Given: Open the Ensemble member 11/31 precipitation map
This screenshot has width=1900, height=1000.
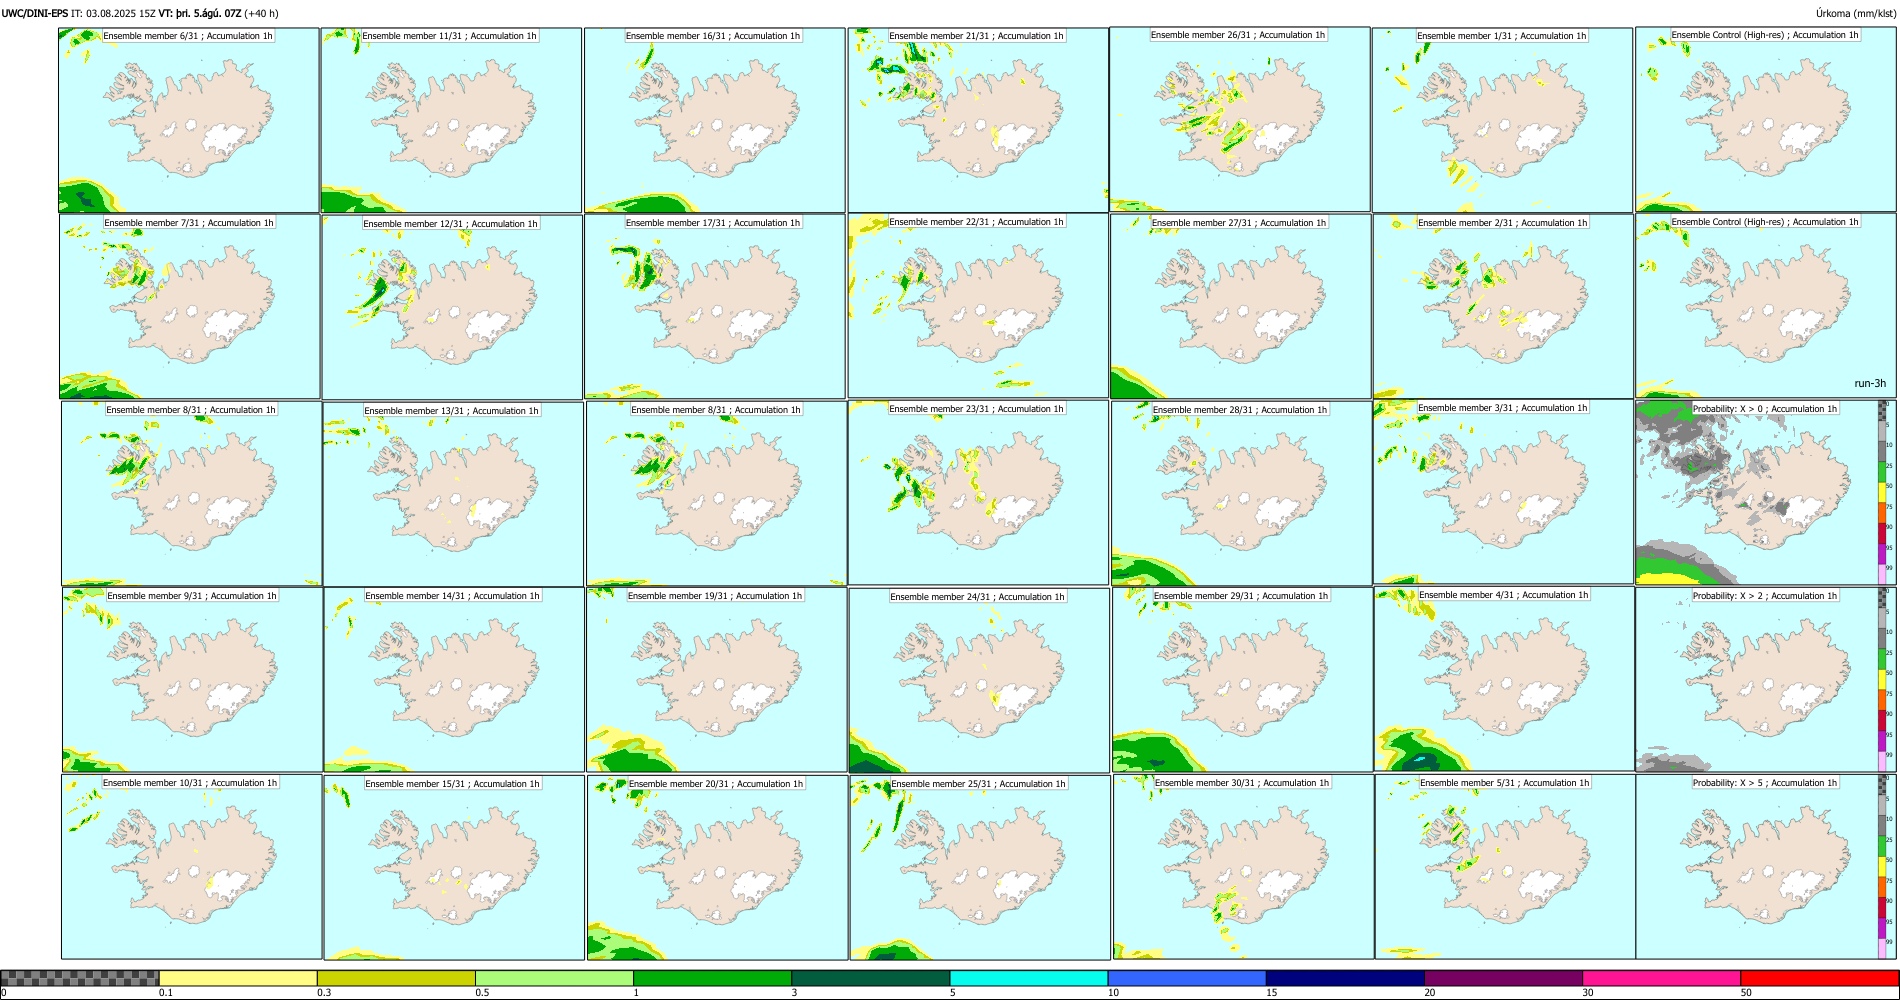Looking at the screenshot, I should coord(451,120).
